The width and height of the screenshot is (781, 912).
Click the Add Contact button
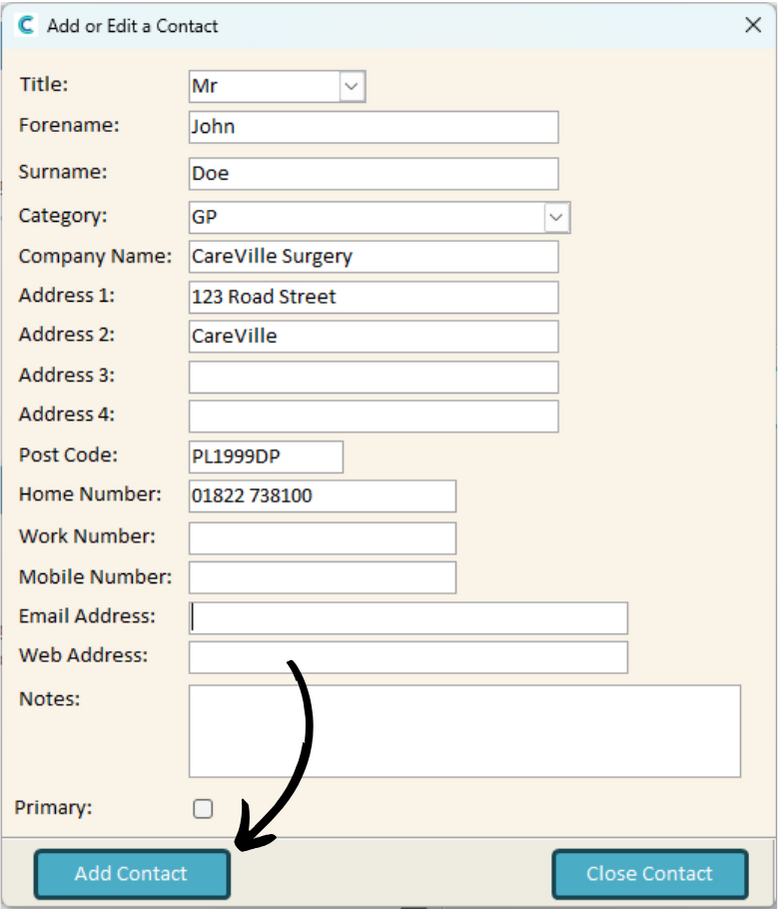click(x=132, y=874)
